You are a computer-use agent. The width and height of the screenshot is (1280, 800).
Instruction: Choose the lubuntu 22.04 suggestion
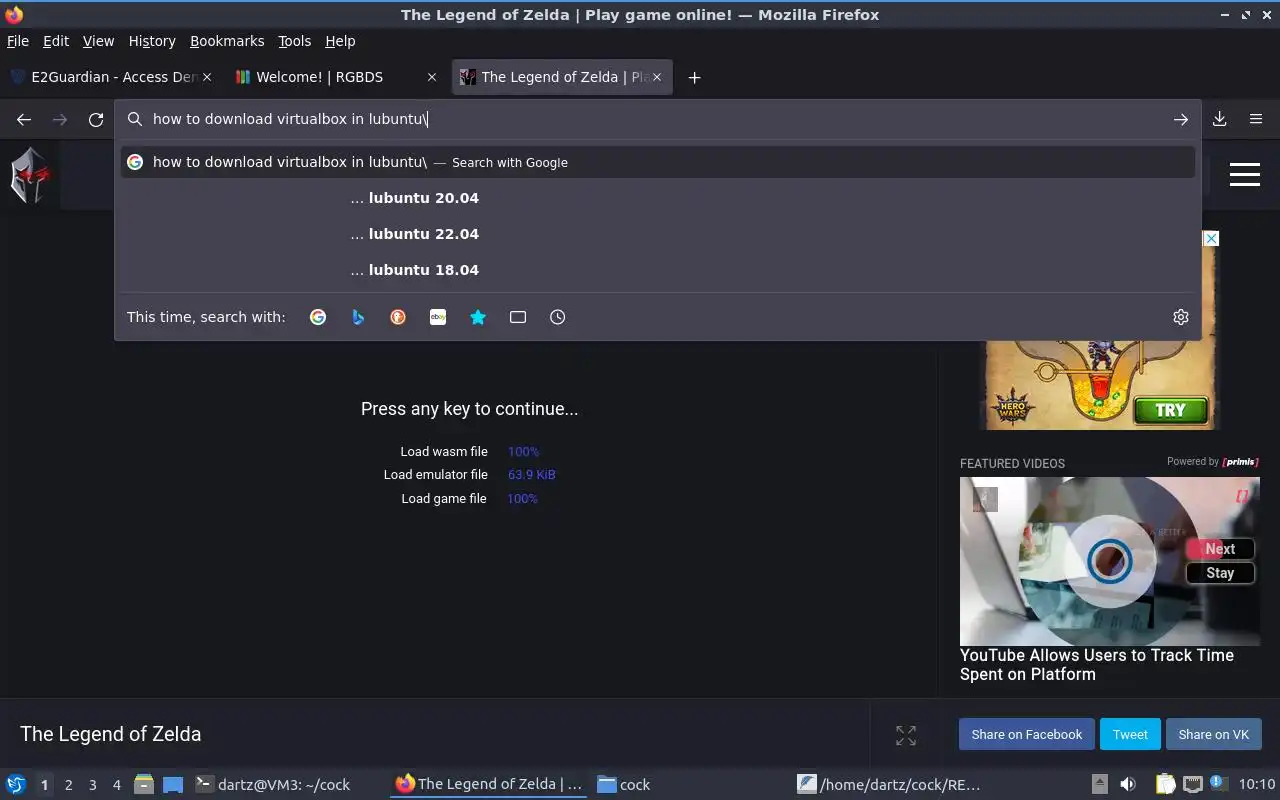[x=658, y=234]
